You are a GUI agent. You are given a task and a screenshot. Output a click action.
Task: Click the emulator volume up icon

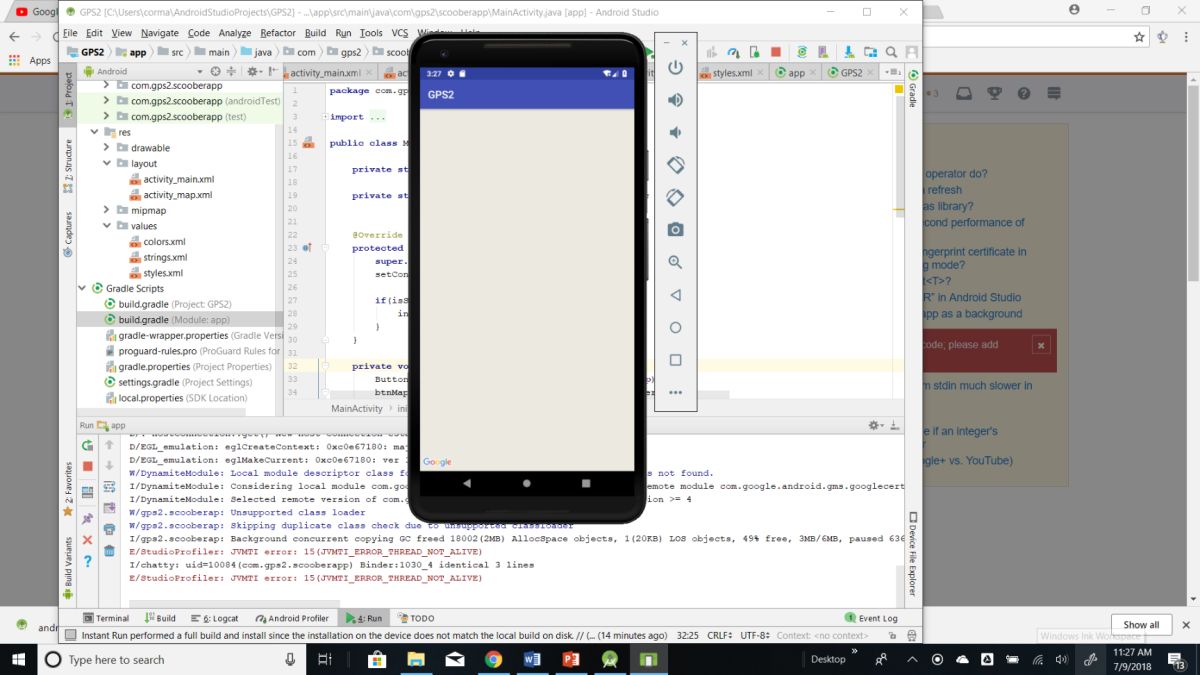676,100
